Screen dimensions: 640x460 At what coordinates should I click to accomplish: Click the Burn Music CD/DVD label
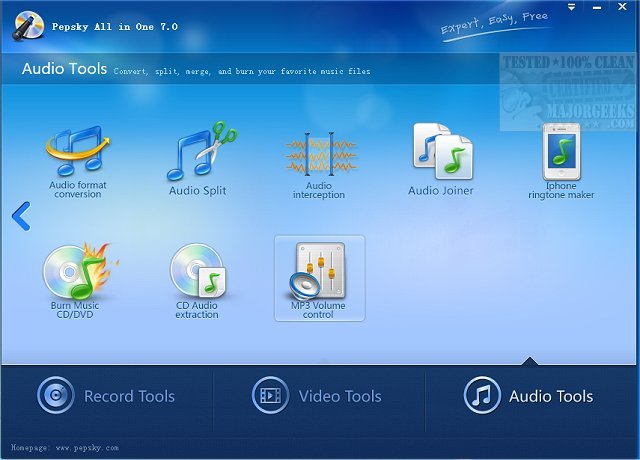click(75, 310)
